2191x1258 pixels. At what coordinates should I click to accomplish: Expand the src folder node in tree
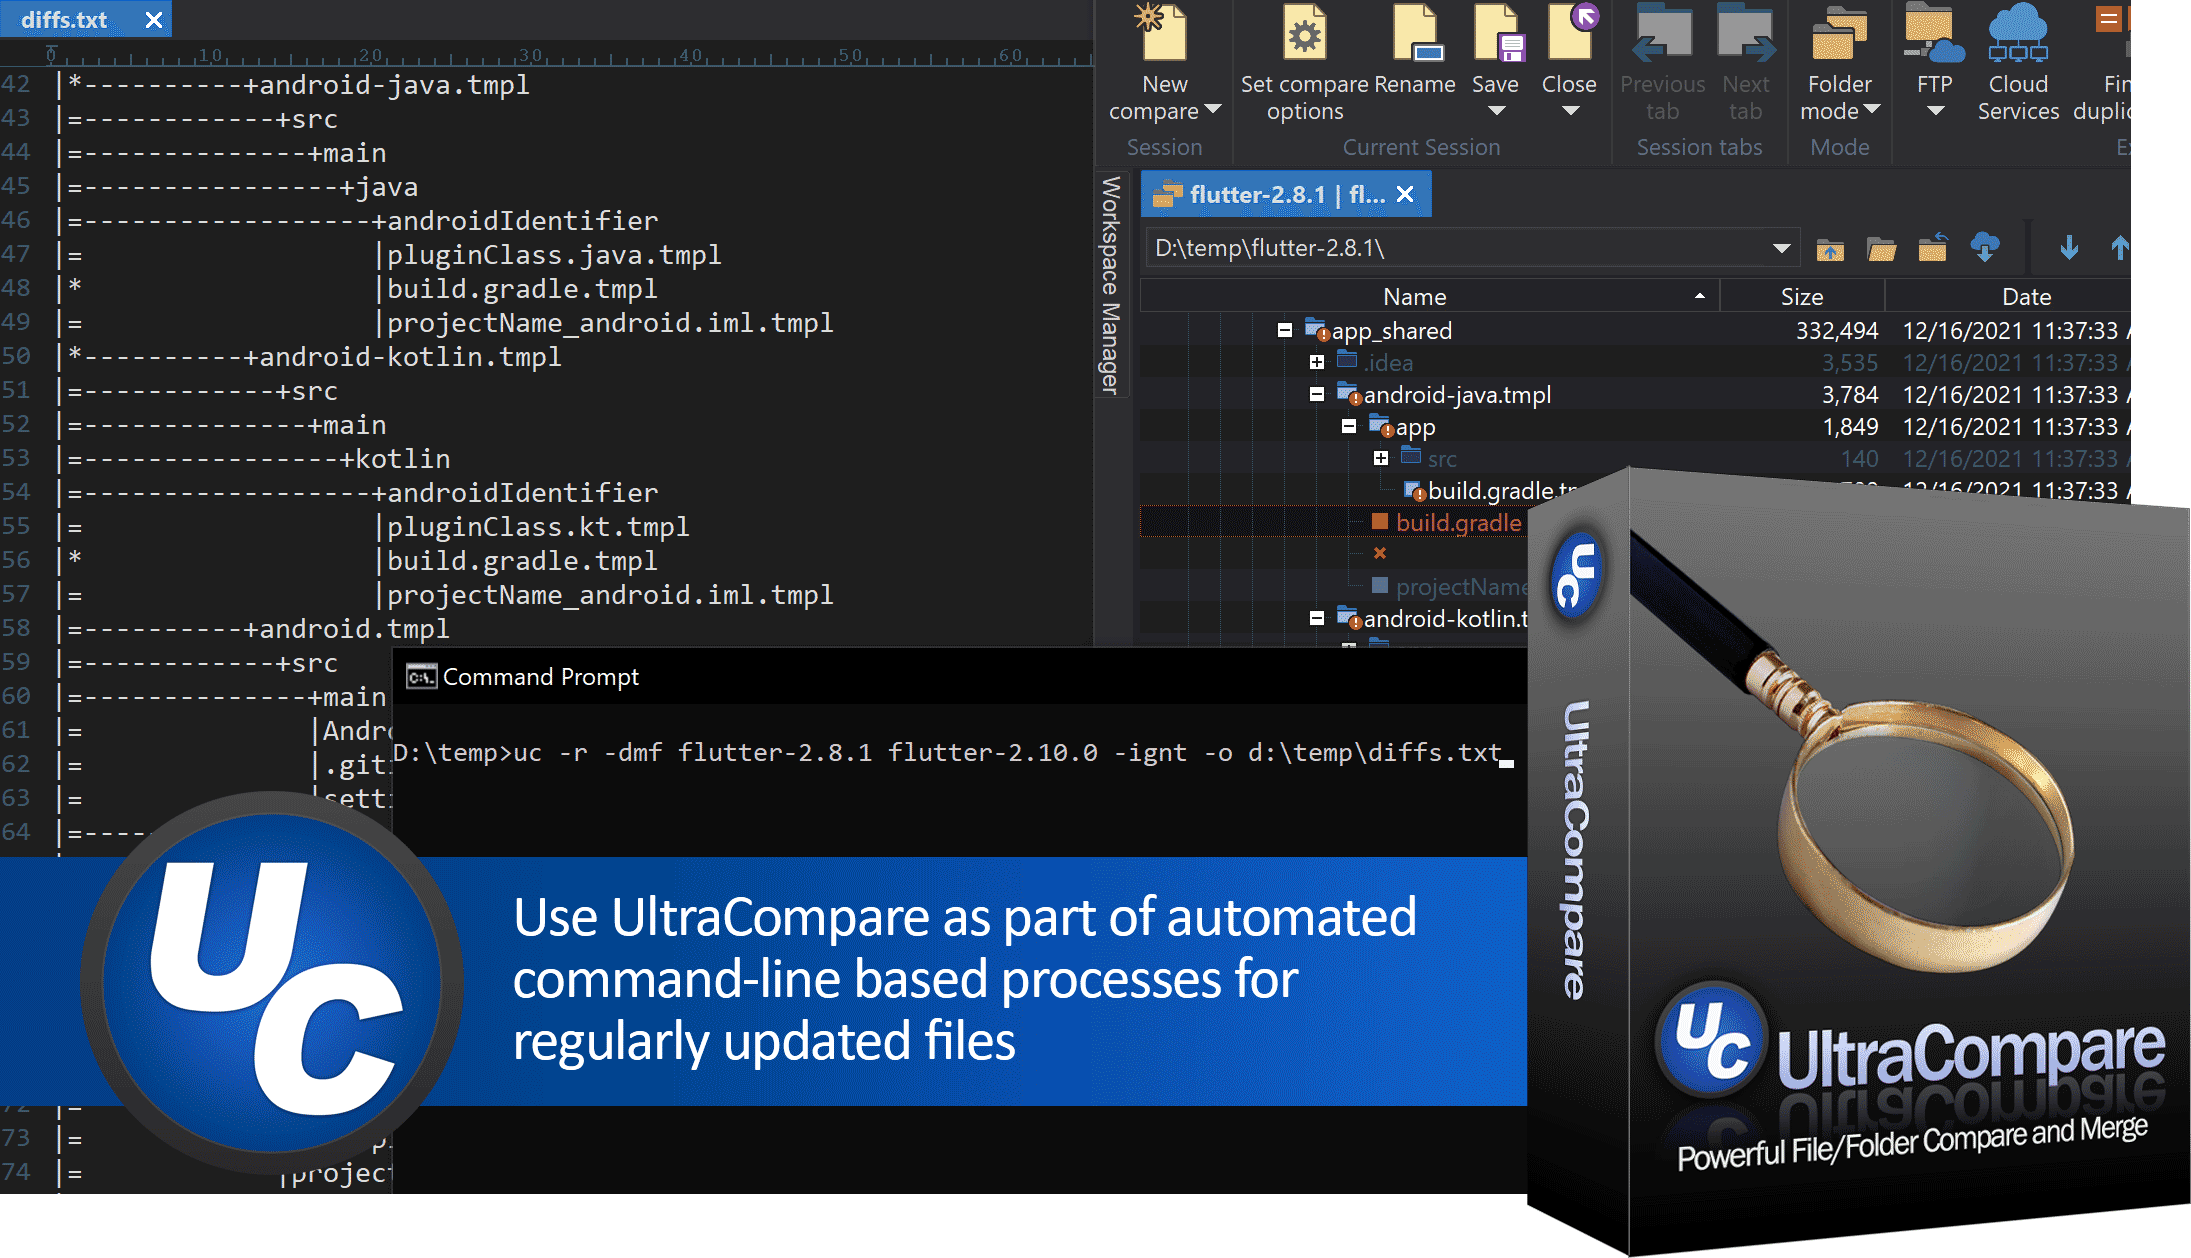tap(1381, 458)
